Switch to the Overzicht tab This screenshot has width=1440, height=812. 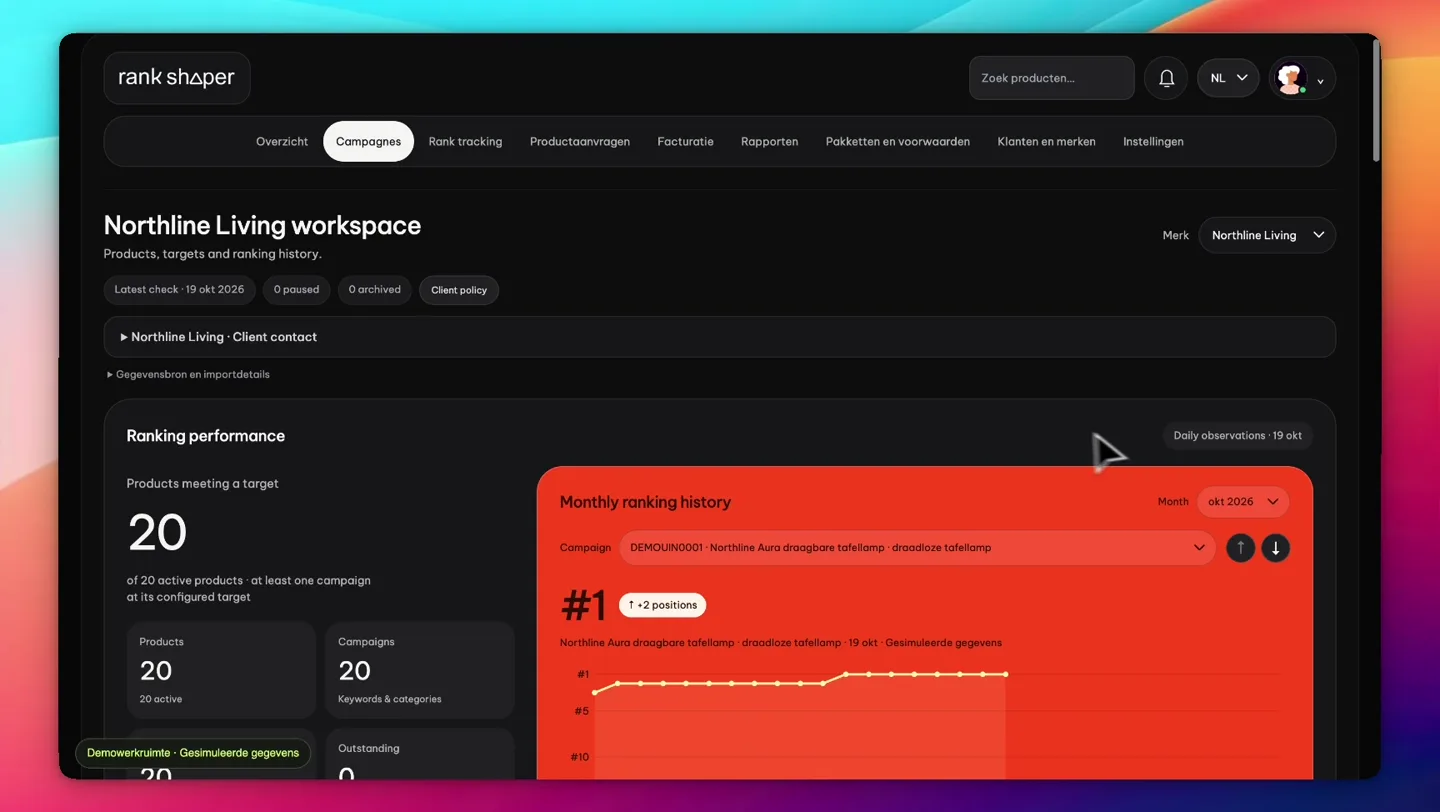(x=282, y=141)
